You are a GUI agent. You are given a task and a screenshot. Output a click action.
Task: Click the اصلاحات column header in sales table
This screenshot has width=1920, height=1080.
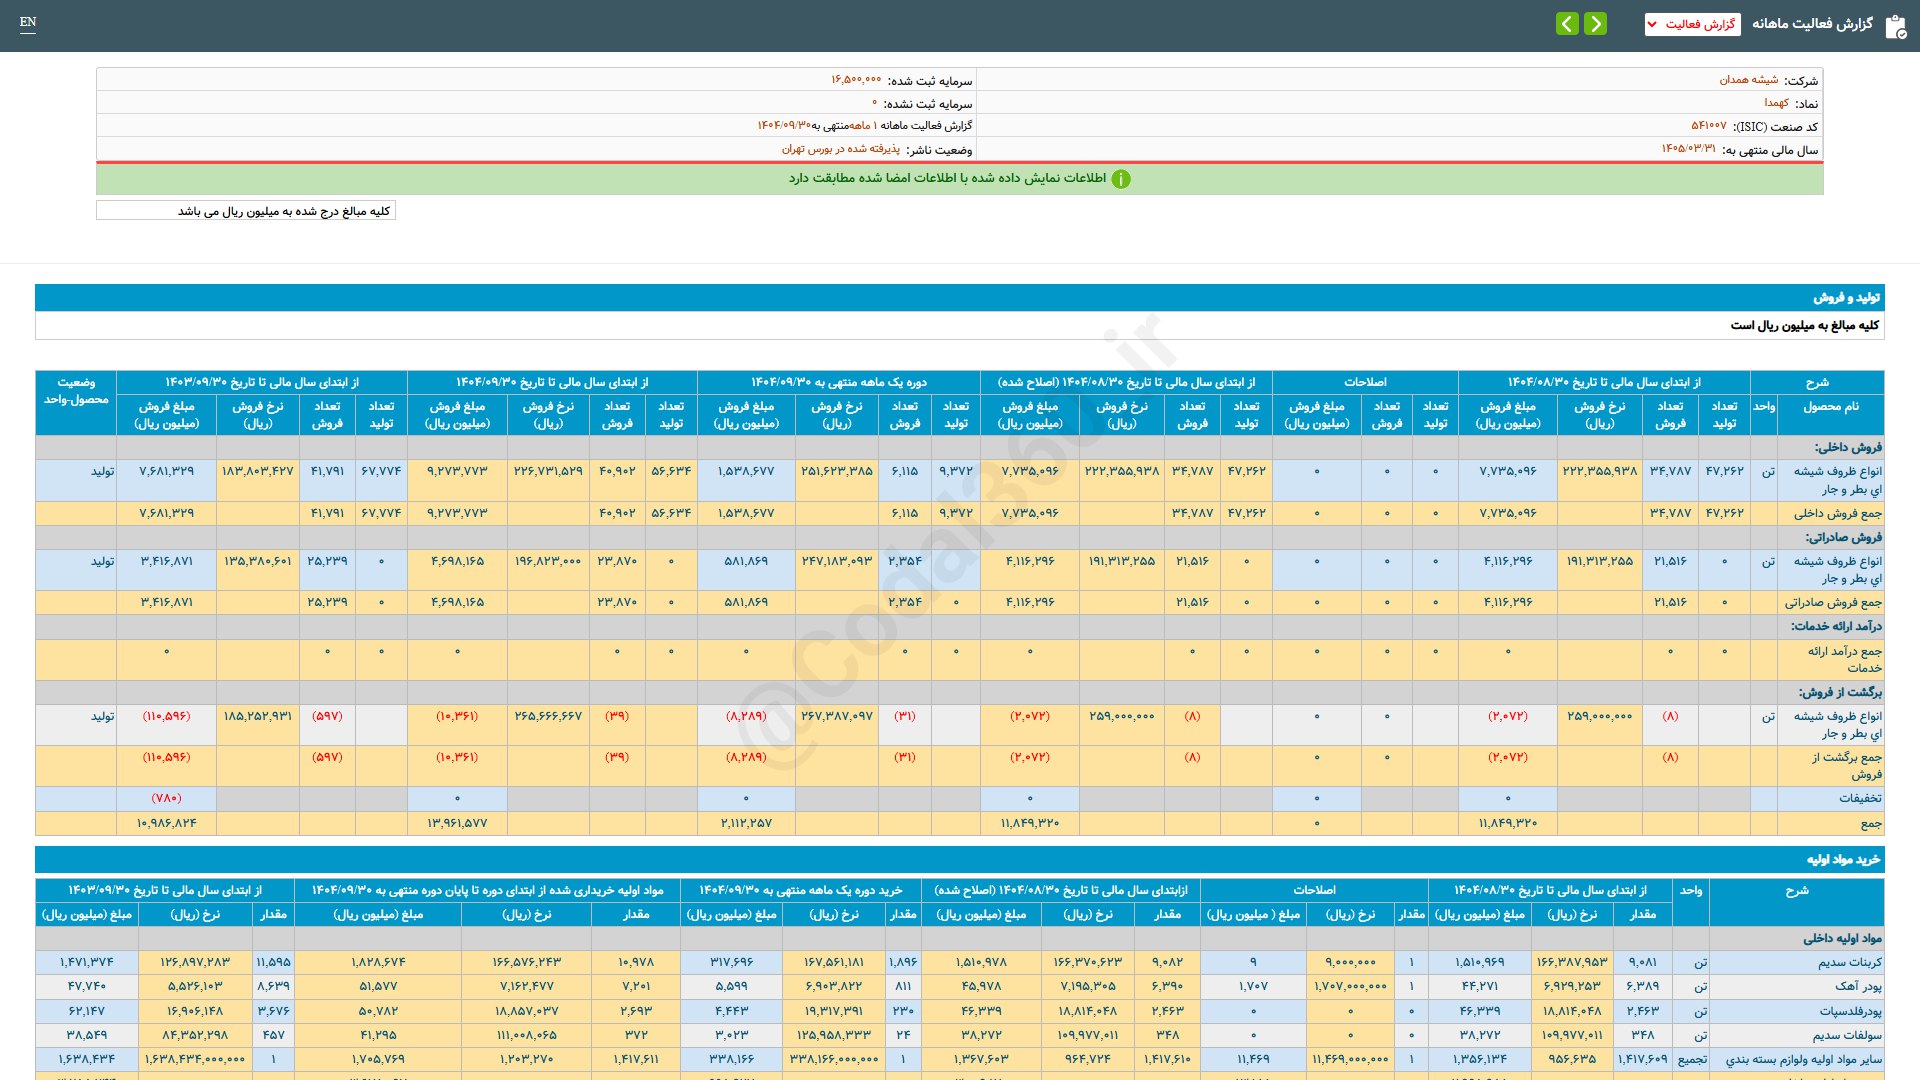click(1364, 382)
